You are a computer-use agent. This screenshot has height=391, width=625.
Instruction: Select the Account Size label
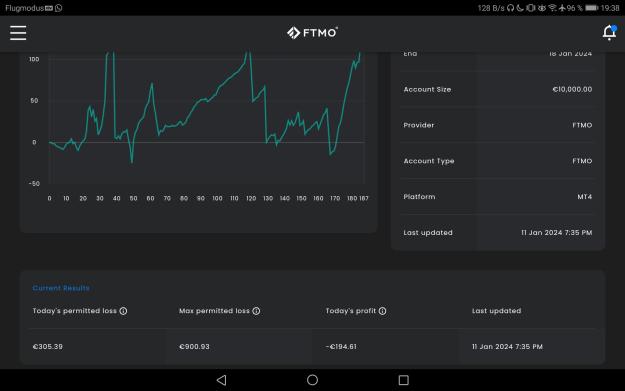click(x=427, y=89)
